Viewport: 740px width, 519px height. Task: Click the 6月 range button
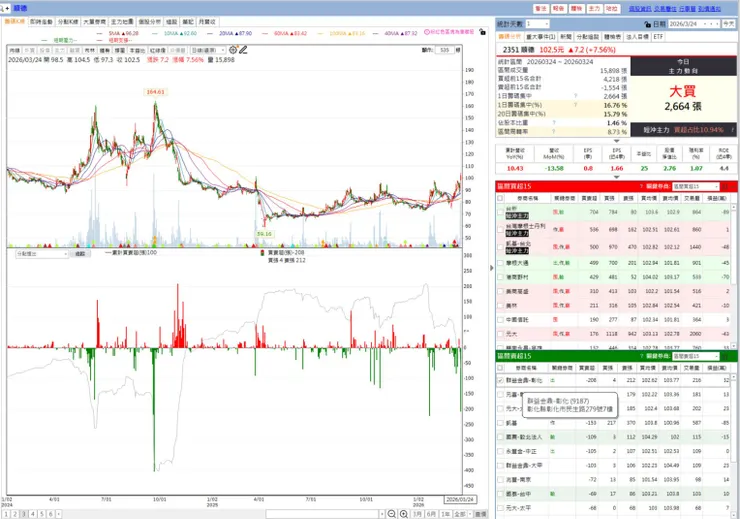(x=431, y=514)
